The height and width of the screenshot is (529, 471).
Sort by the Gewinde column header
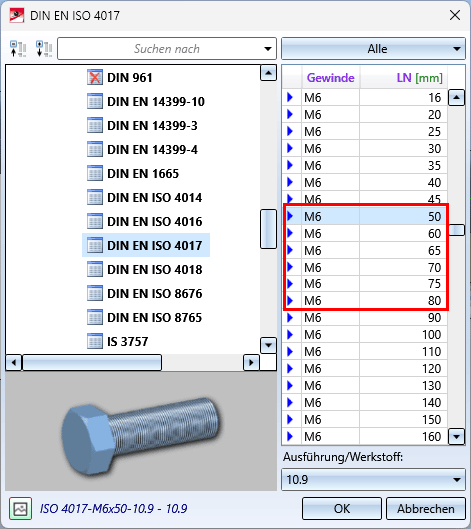tap(331, 78)
